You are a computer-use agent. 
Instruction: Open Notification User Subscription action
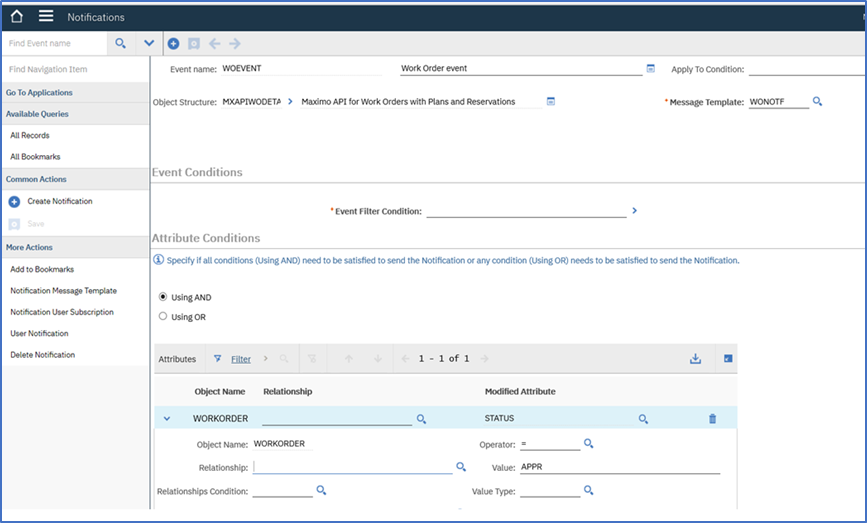[62, 312]
